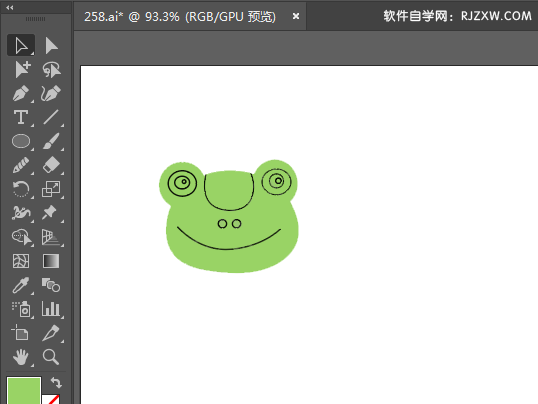Collapse the tools panel with double arrows

(10, 8)
